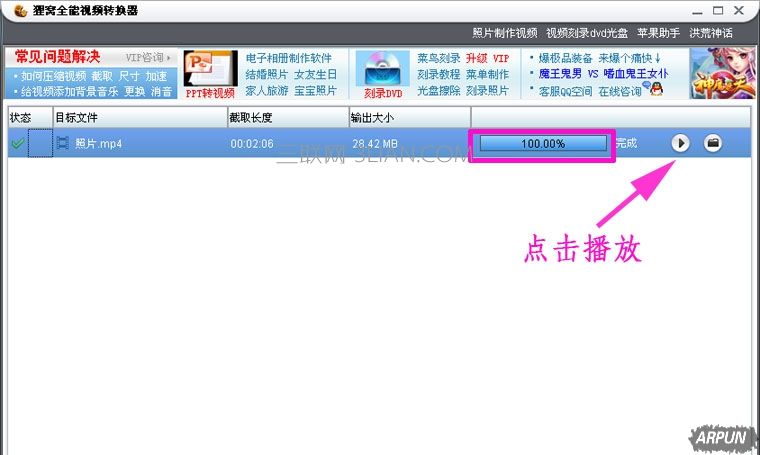The height and width of the screenshot is (455, 760).
Task: Click the 00:02:06 duration cell
Action: (x=252, y=144)
